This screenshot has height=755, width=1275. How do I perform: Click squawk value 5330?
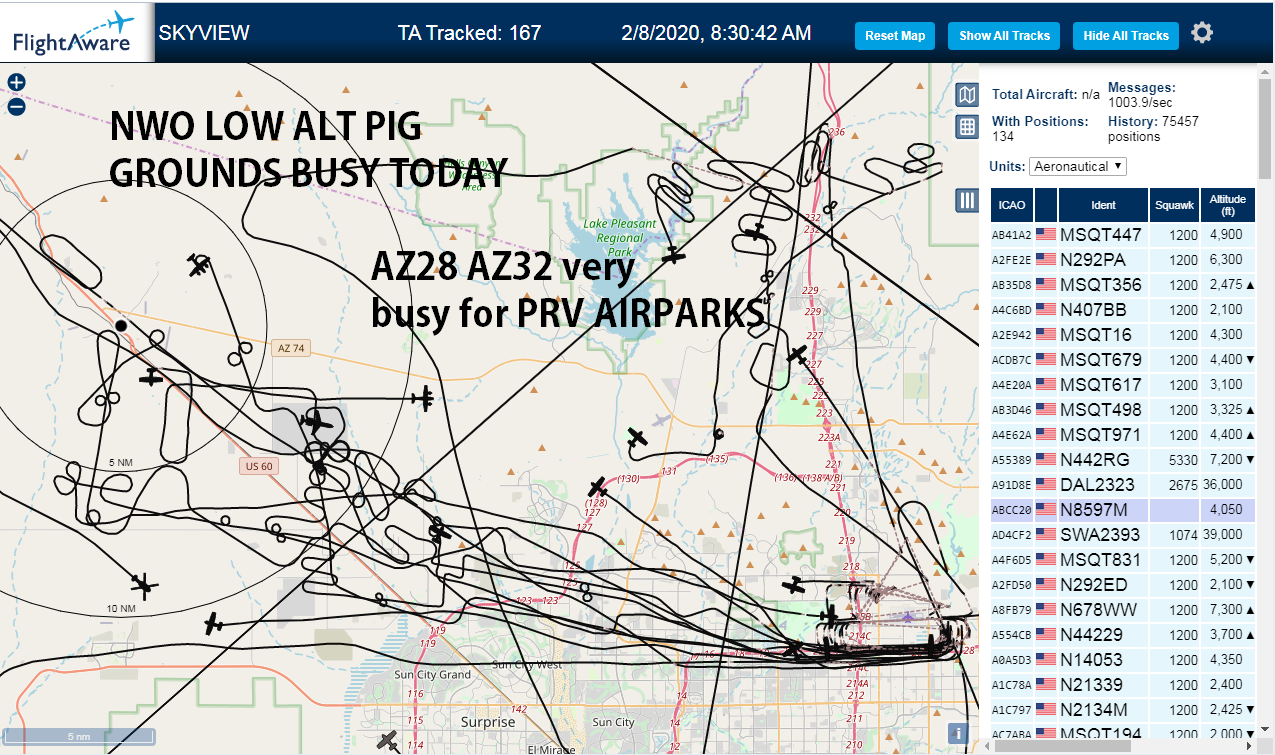1183,460
